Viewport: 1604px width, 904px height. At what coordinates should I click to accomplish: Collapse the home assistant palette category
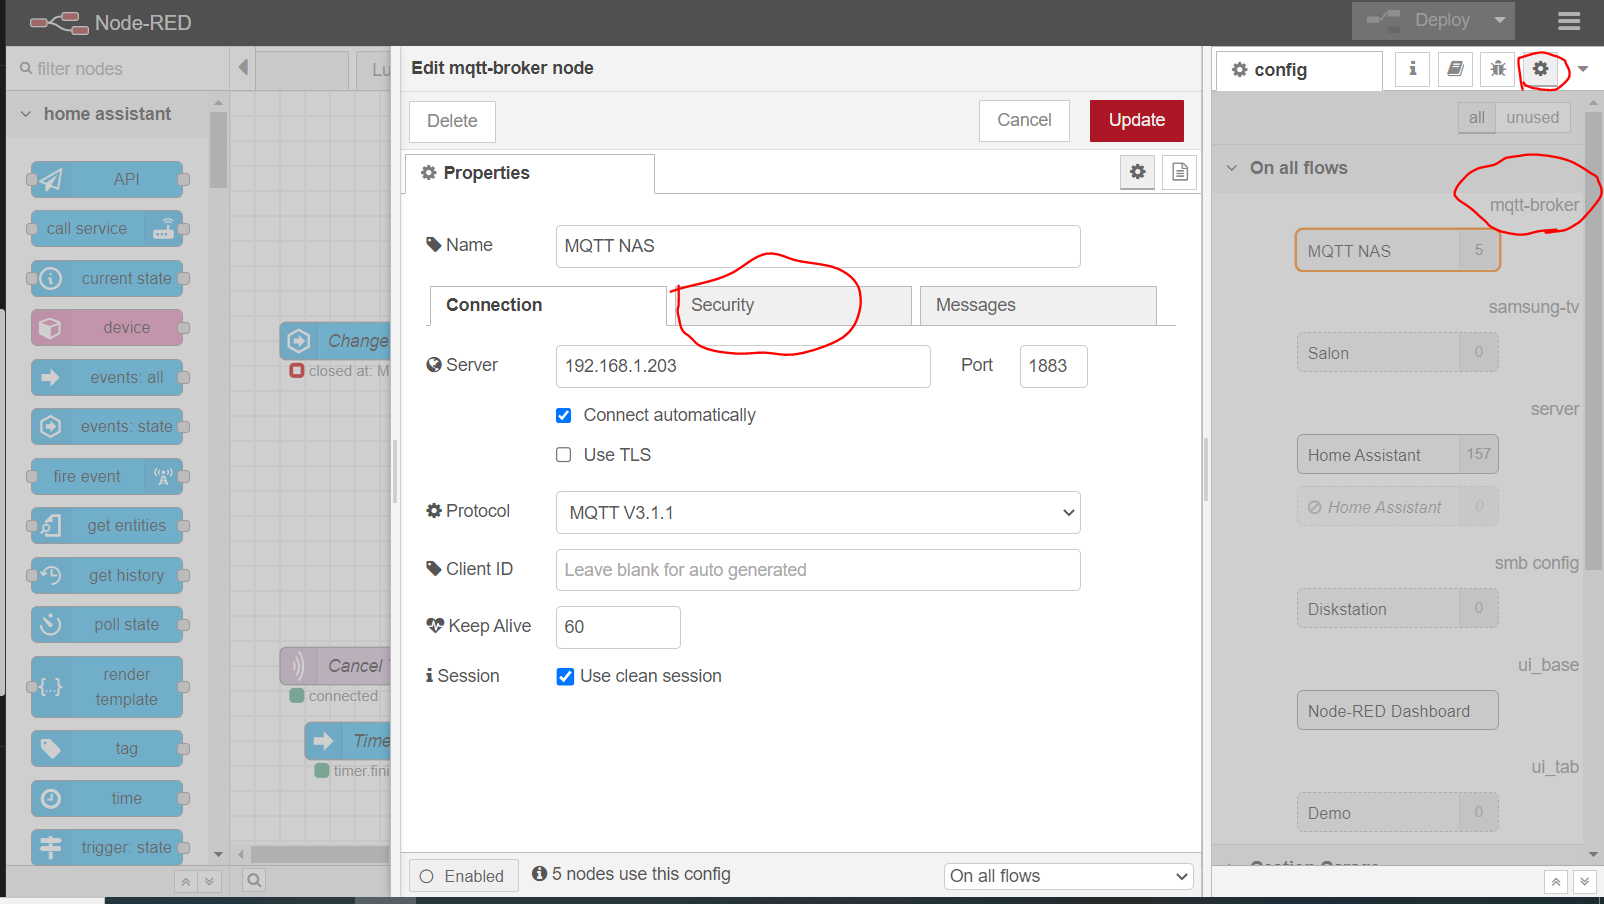107,114
